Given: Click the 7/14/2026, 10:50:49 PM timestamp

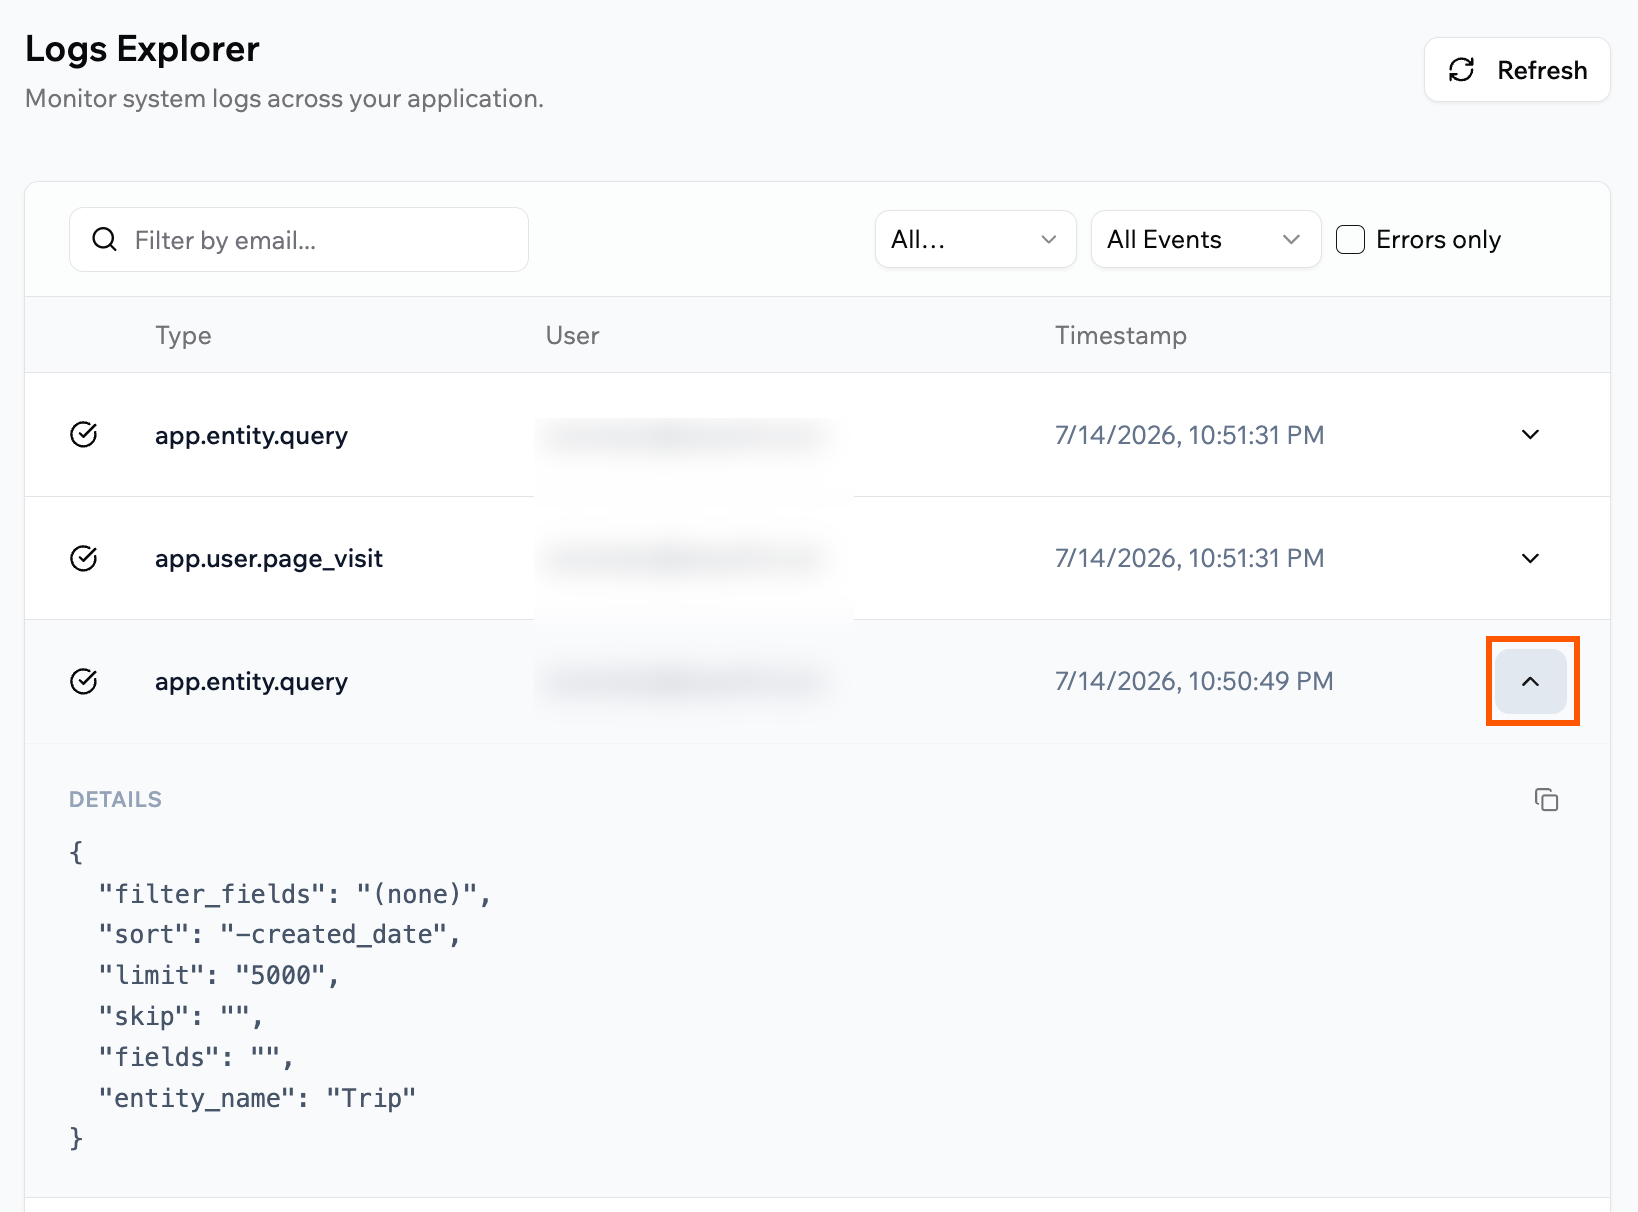Looking at the screenshot, I should (x=1194, y=681).
